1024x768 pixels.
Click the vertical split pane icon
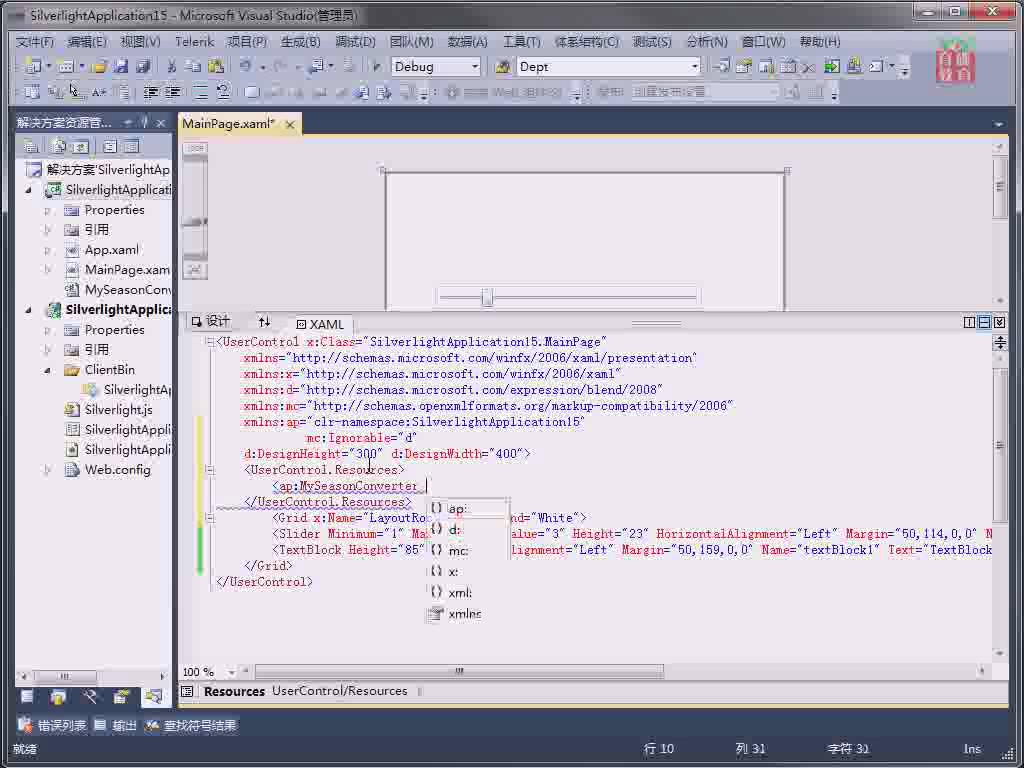pyautogui.click(x=969, y=322)
